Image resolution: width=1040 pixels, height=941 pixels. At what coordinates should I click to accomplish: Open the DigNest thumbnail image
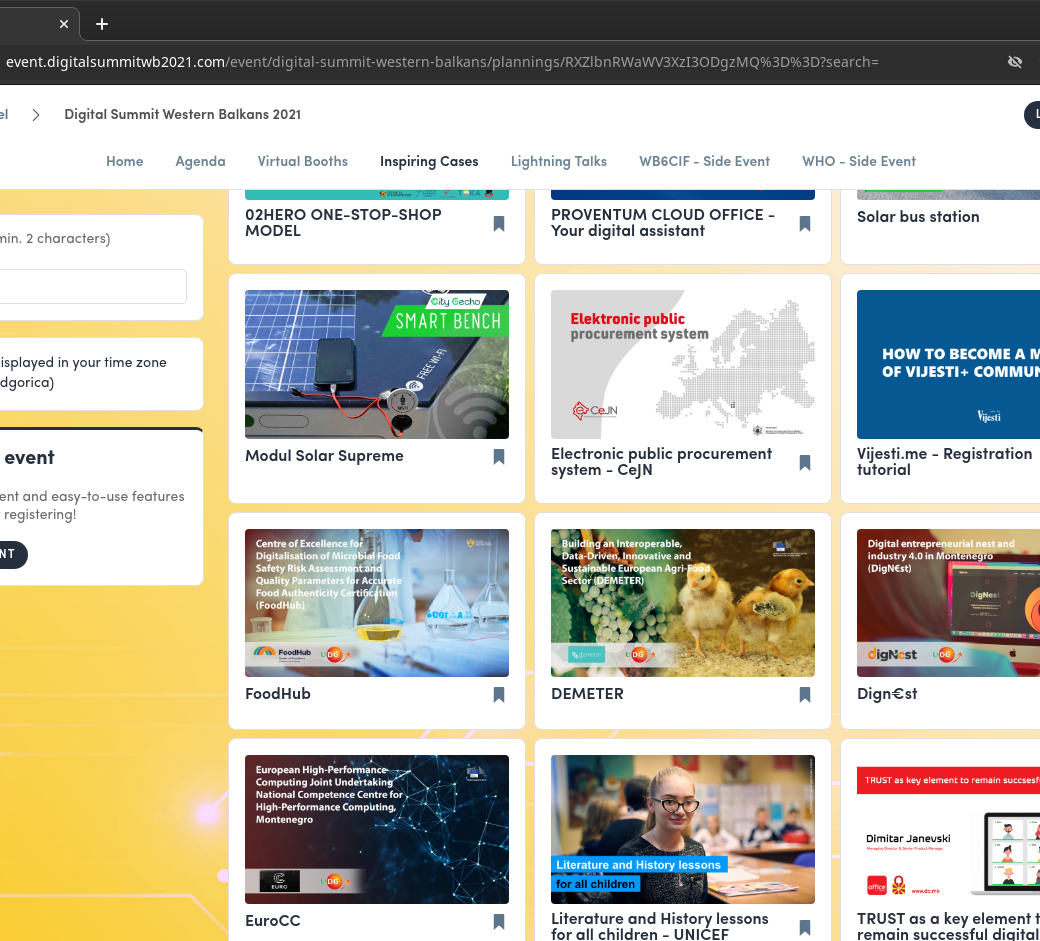[948, 603]
